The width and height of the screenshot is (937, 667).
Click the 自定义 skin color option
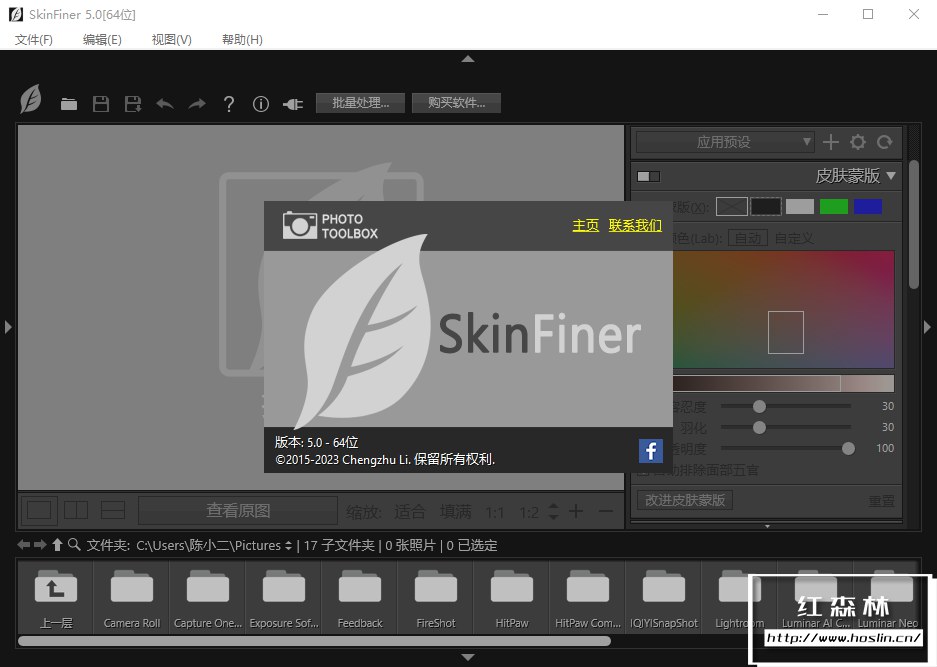794,238
